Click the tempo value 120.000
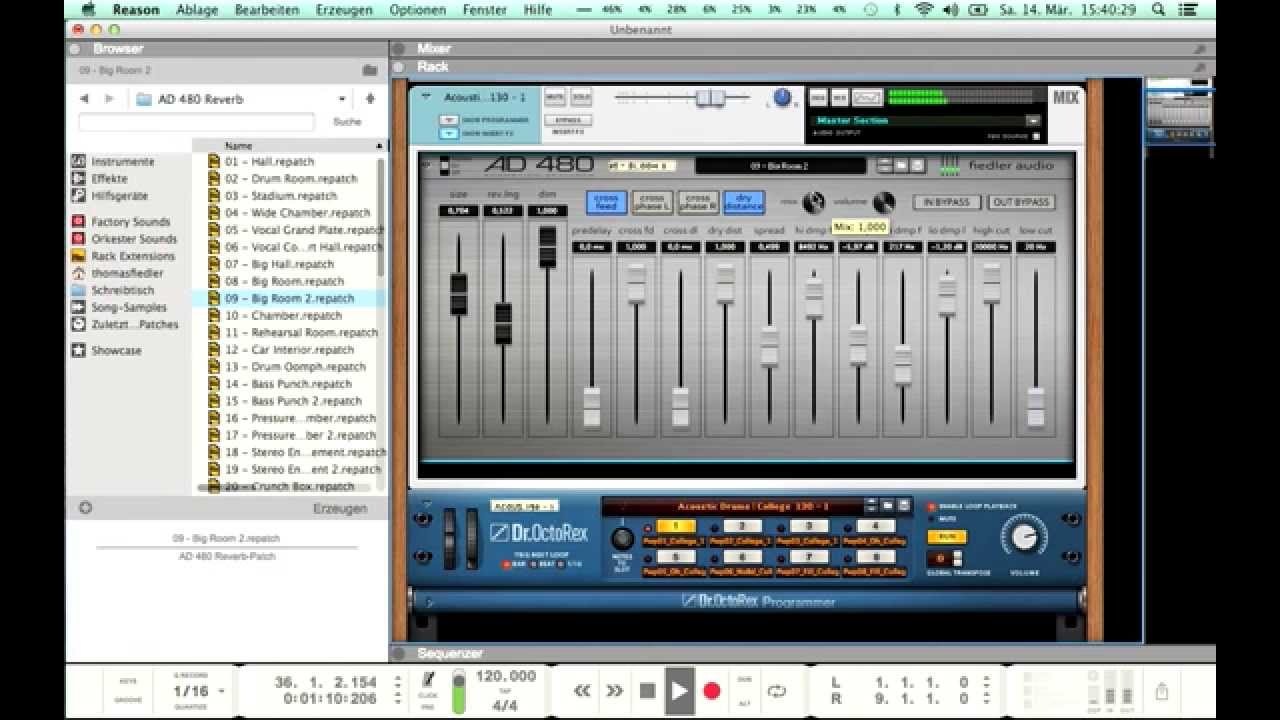The image size is (1280, 720). tap(505, 676)
